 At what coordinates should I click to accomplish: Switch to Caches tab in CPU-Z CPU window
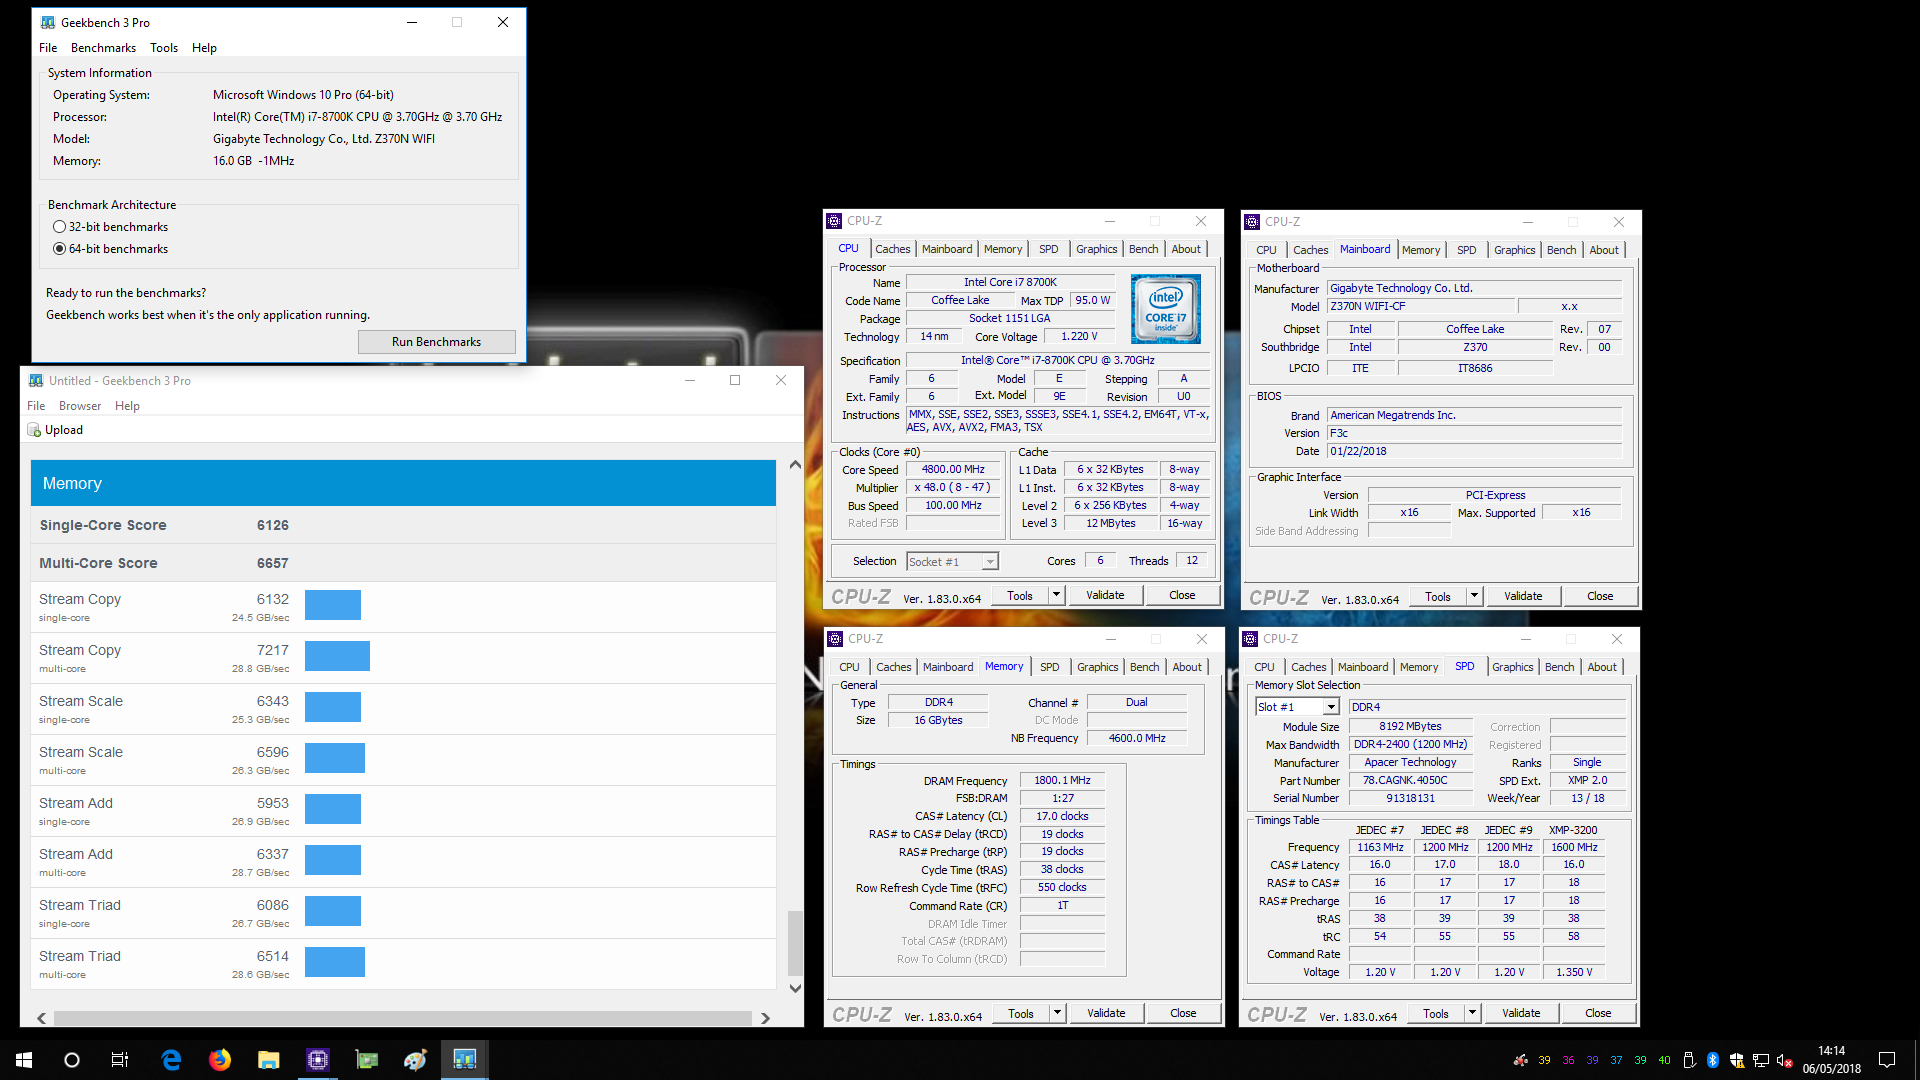[x=893, y=249]
